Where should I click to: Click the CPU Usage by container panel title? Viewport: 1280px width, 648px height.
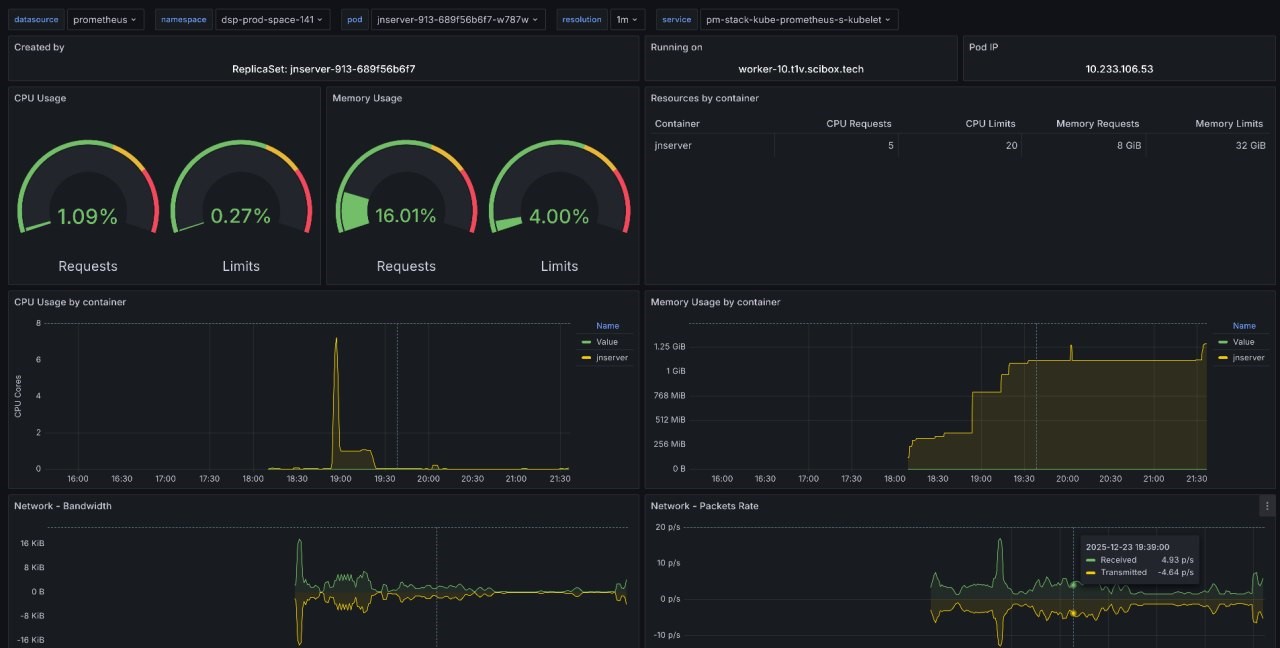coord(70,302)
